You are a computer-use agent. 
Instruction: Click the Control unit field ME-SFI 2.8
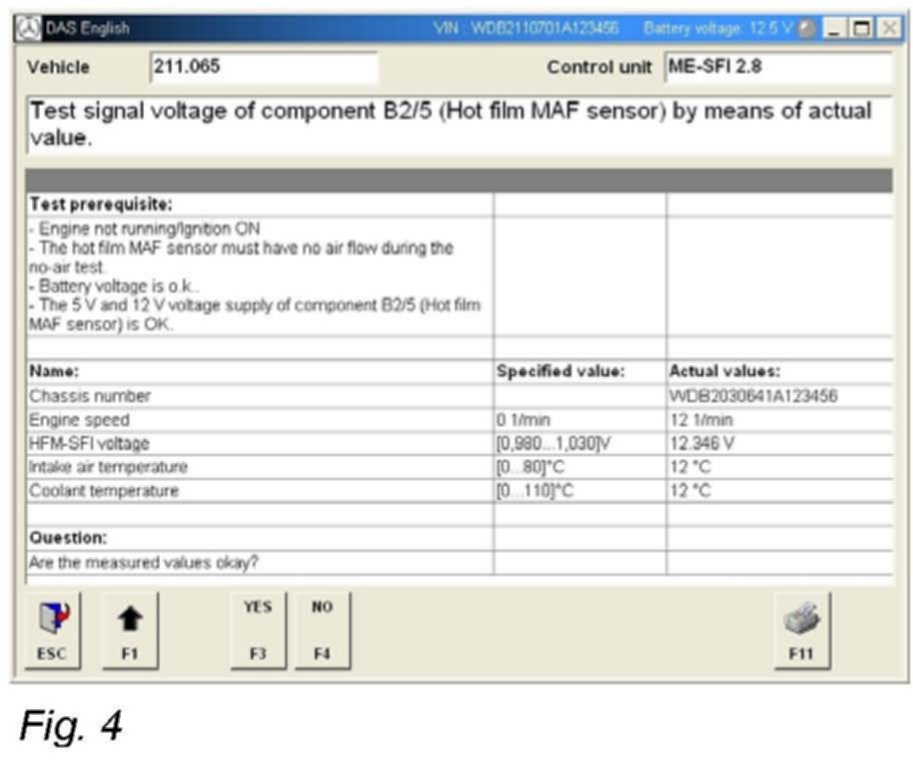click(x=776, y=68)
